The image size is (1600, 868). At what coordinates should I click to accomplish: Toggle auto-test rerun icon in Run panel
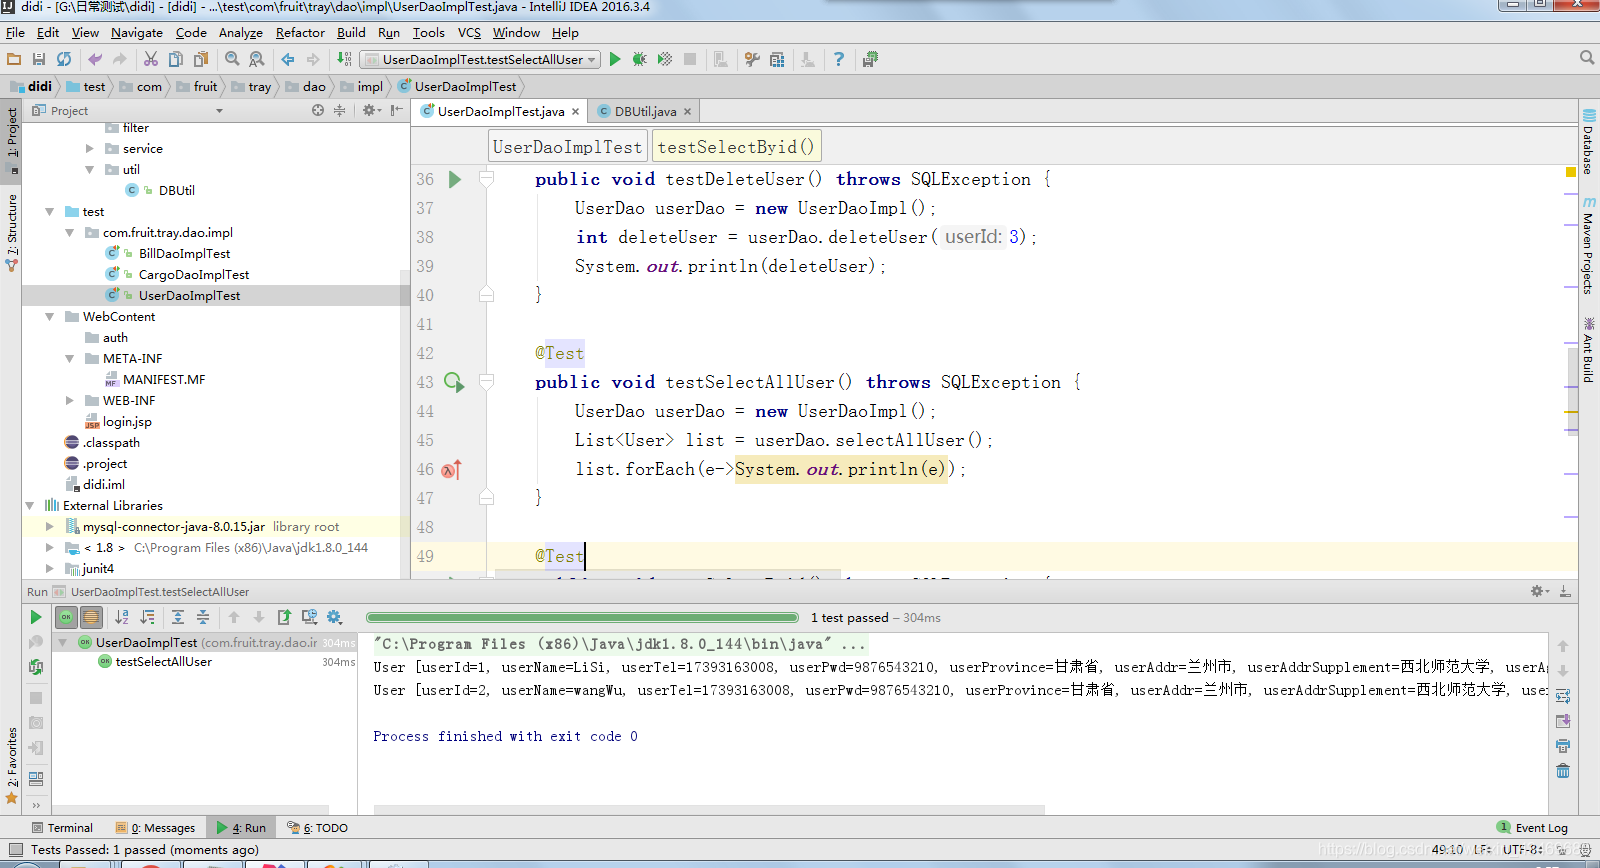tap(36, 667)
